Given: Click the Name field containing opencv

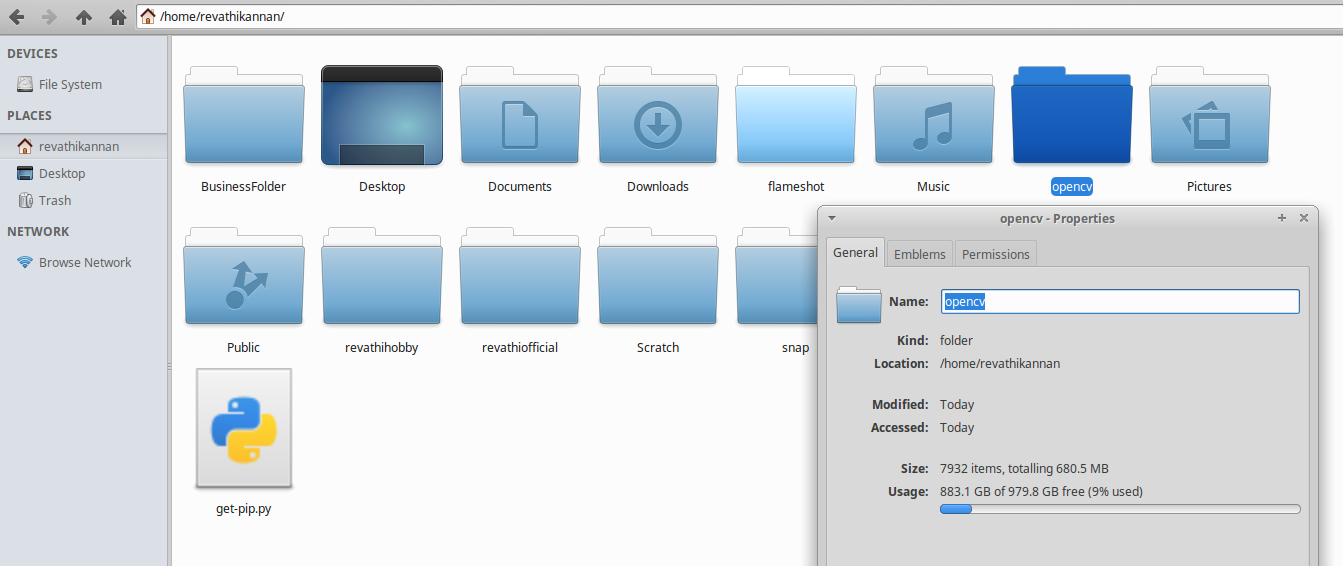Looking at the screenshot, I should click(1120, 301).
